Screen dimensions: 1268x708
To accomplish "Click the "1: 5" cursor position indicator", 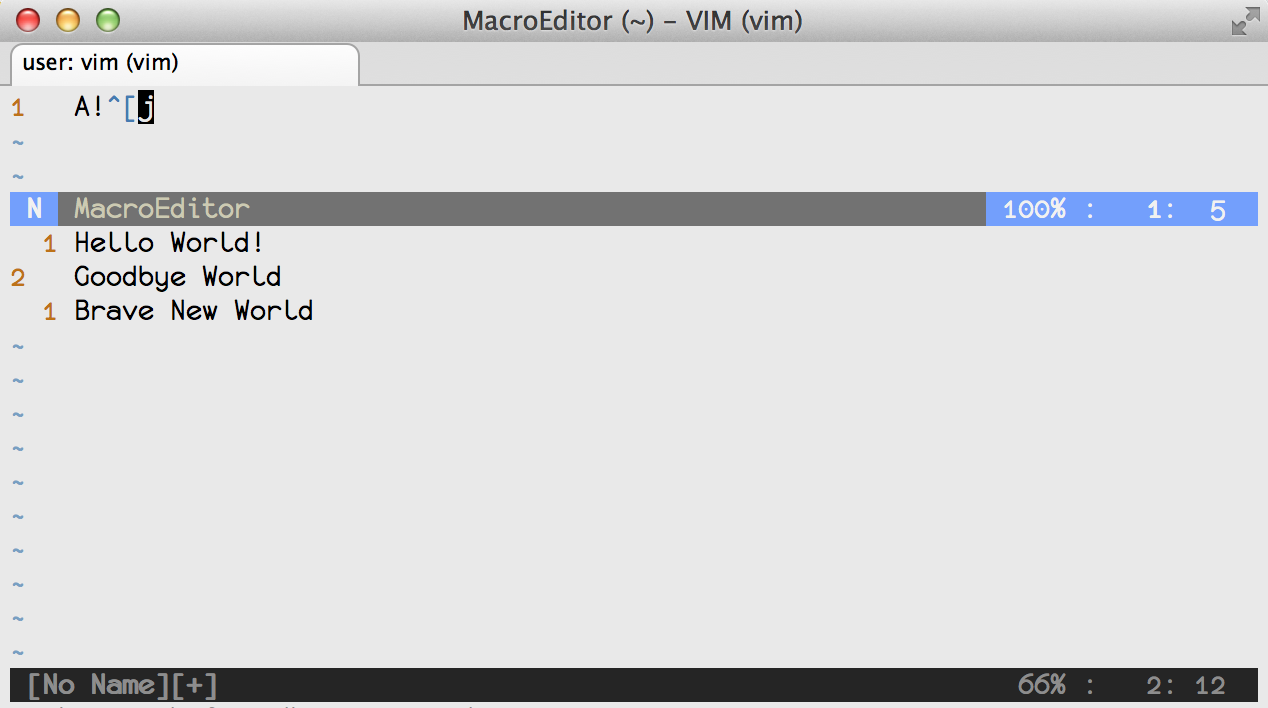I will (1186, 209).
